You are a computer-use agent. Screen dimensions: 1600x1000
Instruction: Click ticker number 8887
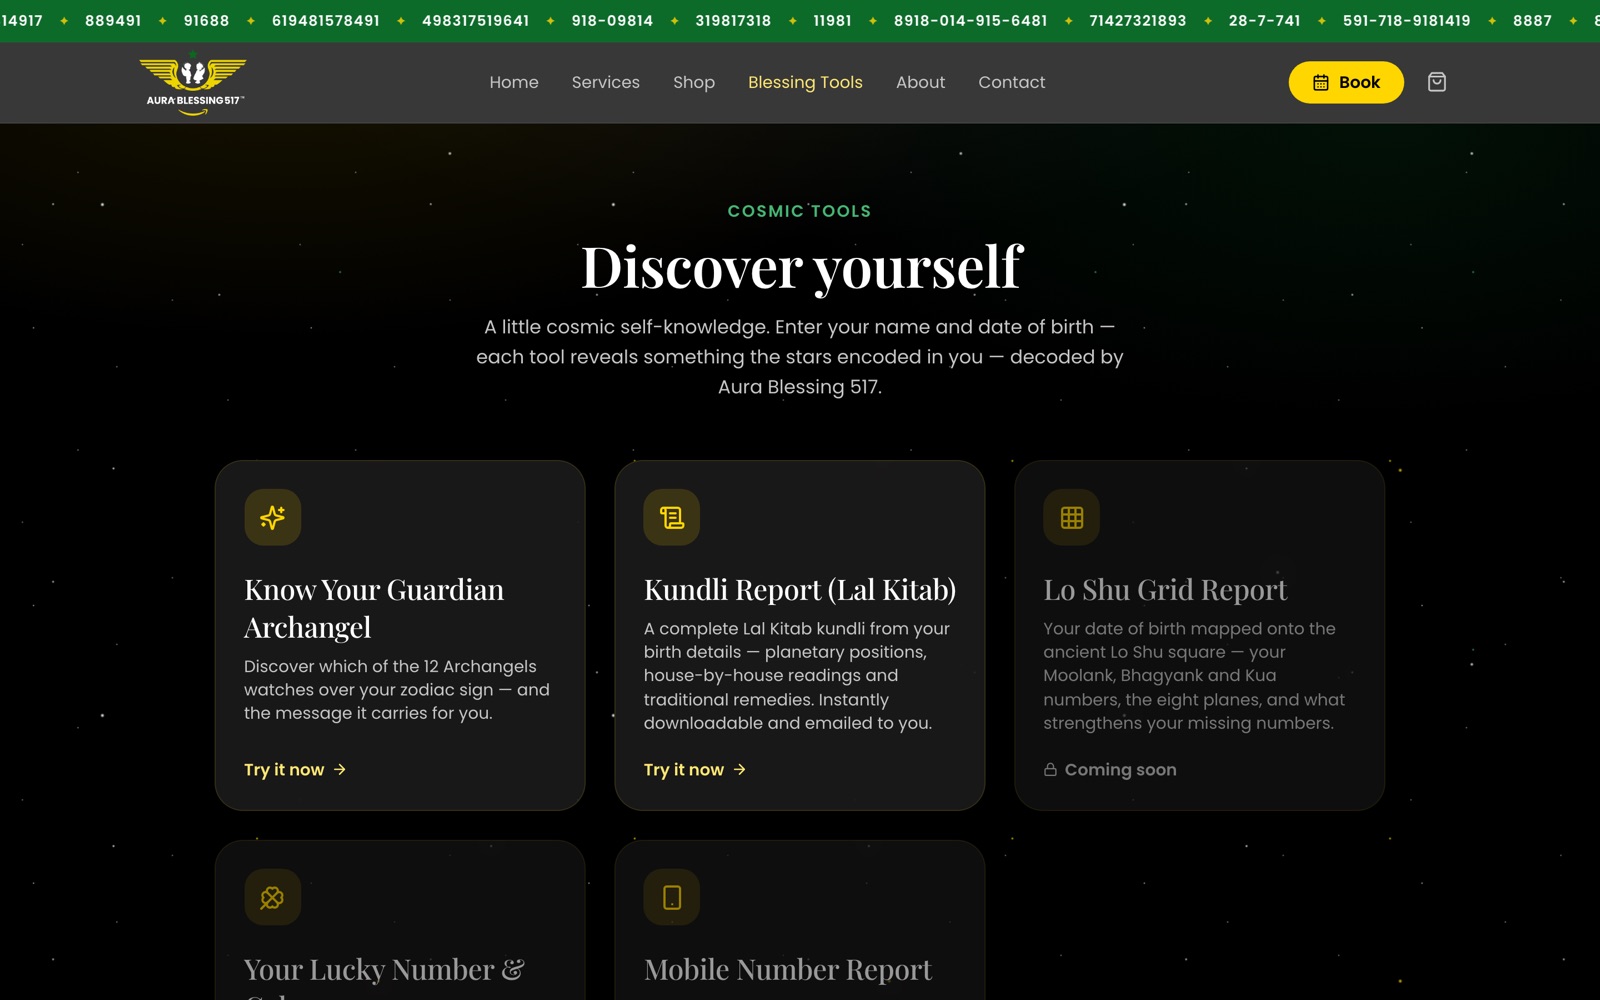(1532, 20)
